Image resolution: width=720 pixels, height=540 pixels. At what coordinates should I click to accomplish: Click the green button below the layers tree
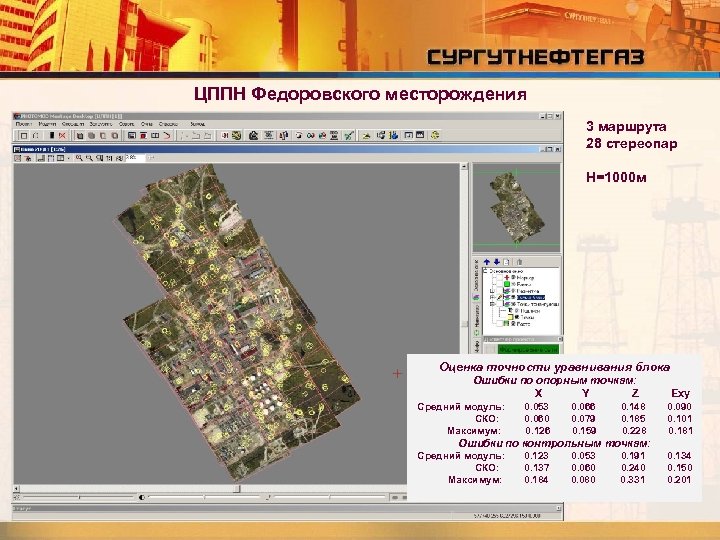click(529, 349)
